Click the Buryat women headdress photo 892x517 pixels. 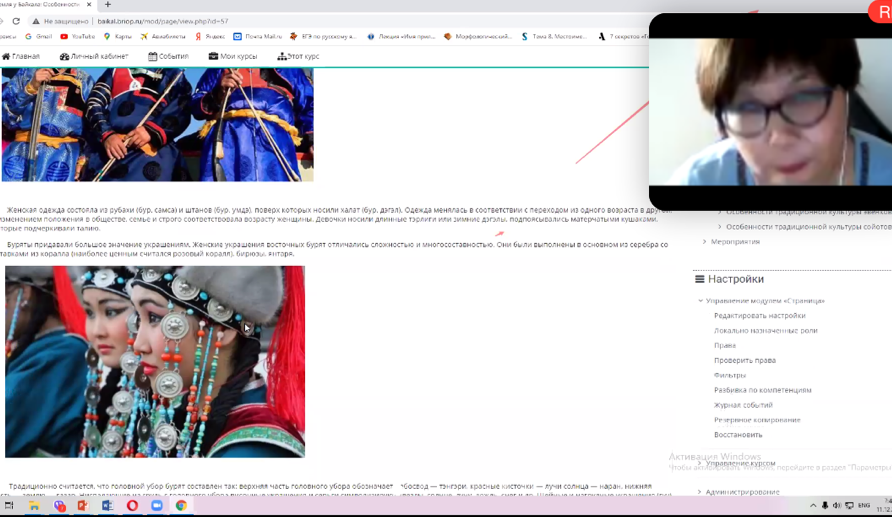coord(155,361)
